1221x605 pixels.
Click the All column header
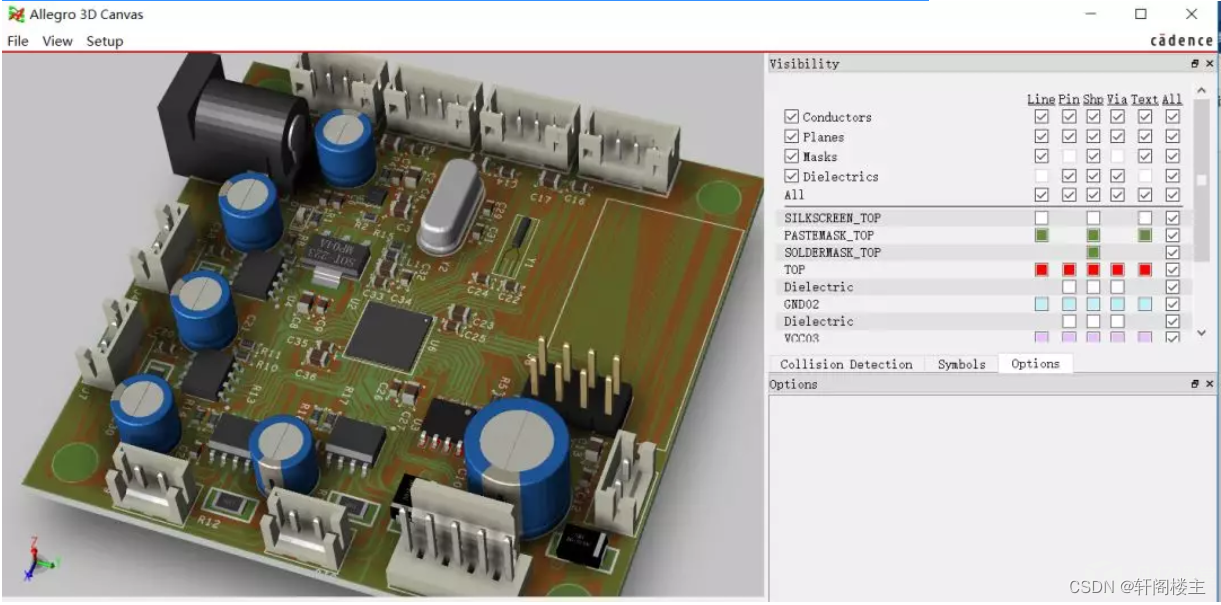tap(1172, 99)
